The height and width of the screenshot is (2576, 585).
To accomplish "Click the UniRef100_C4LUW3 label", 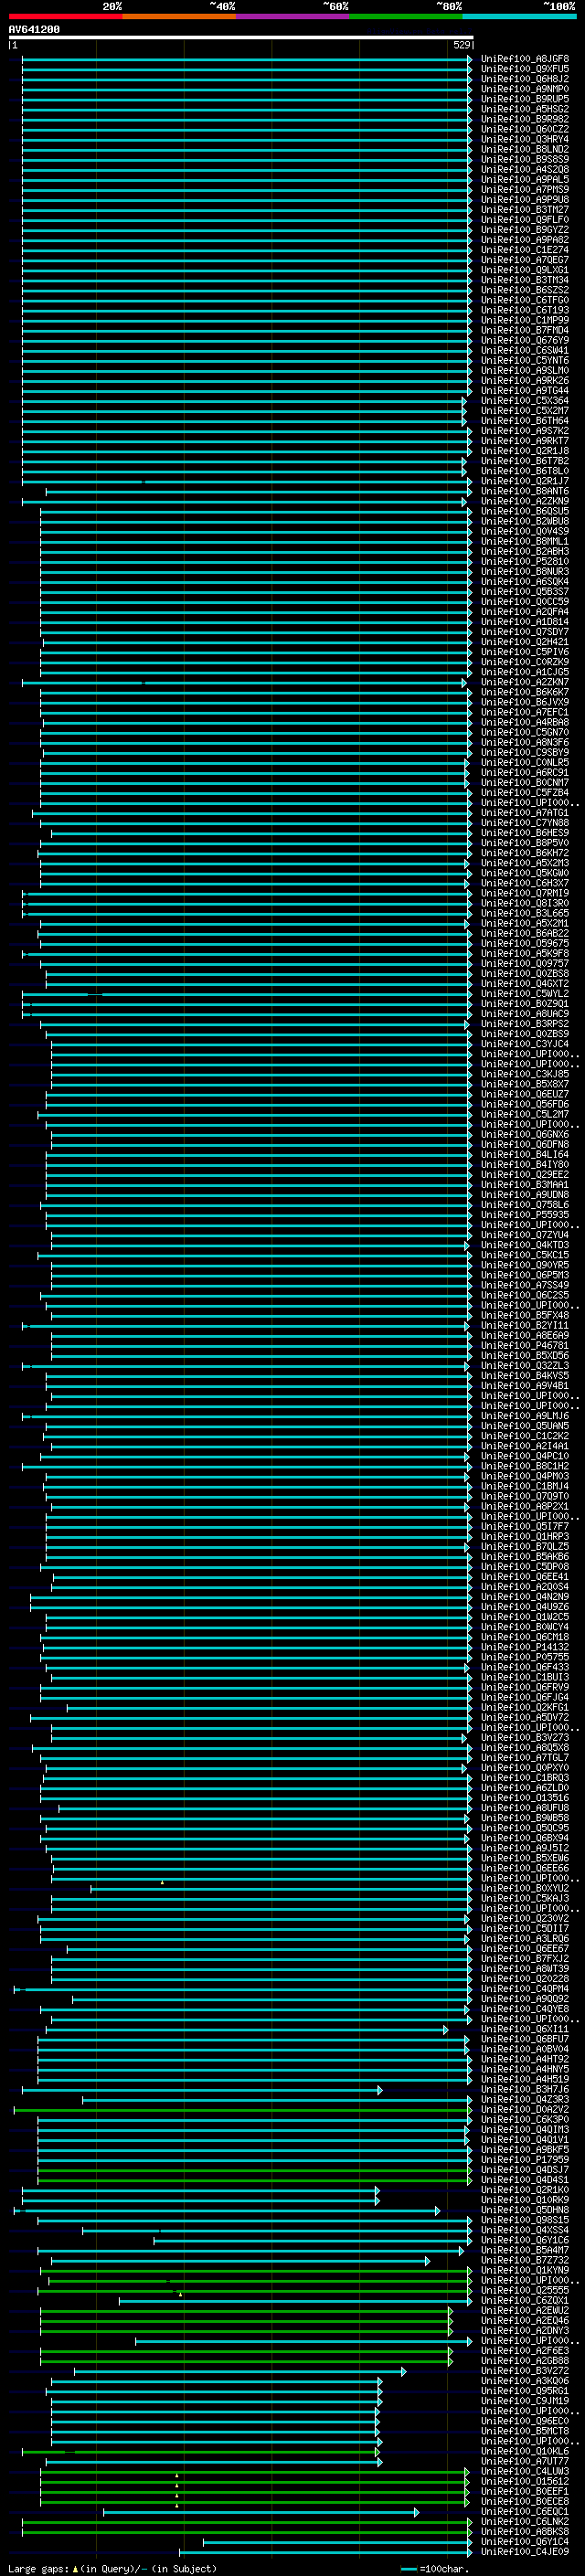I will click(x=525, y=2472).
